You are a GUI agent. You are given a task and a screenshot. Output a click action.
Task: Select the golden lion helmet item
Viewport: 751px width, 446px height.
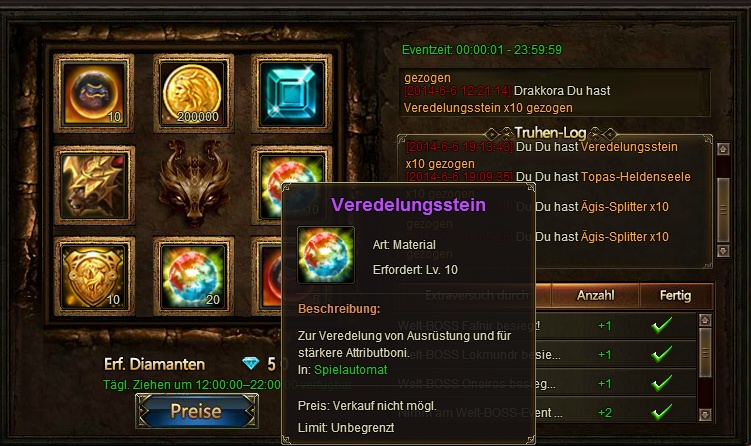click(x=94, y=185)
